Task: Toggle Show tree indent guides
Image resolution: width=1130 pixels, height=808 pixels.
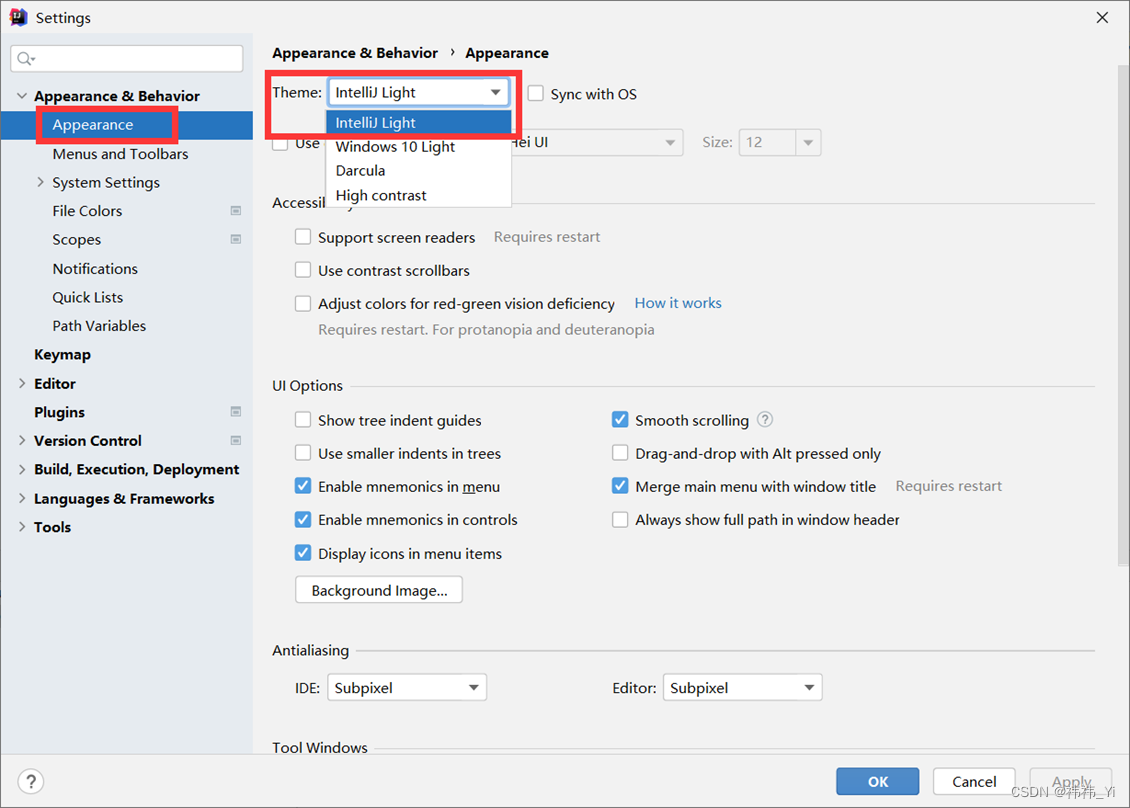Action: (x=303, y=420)
